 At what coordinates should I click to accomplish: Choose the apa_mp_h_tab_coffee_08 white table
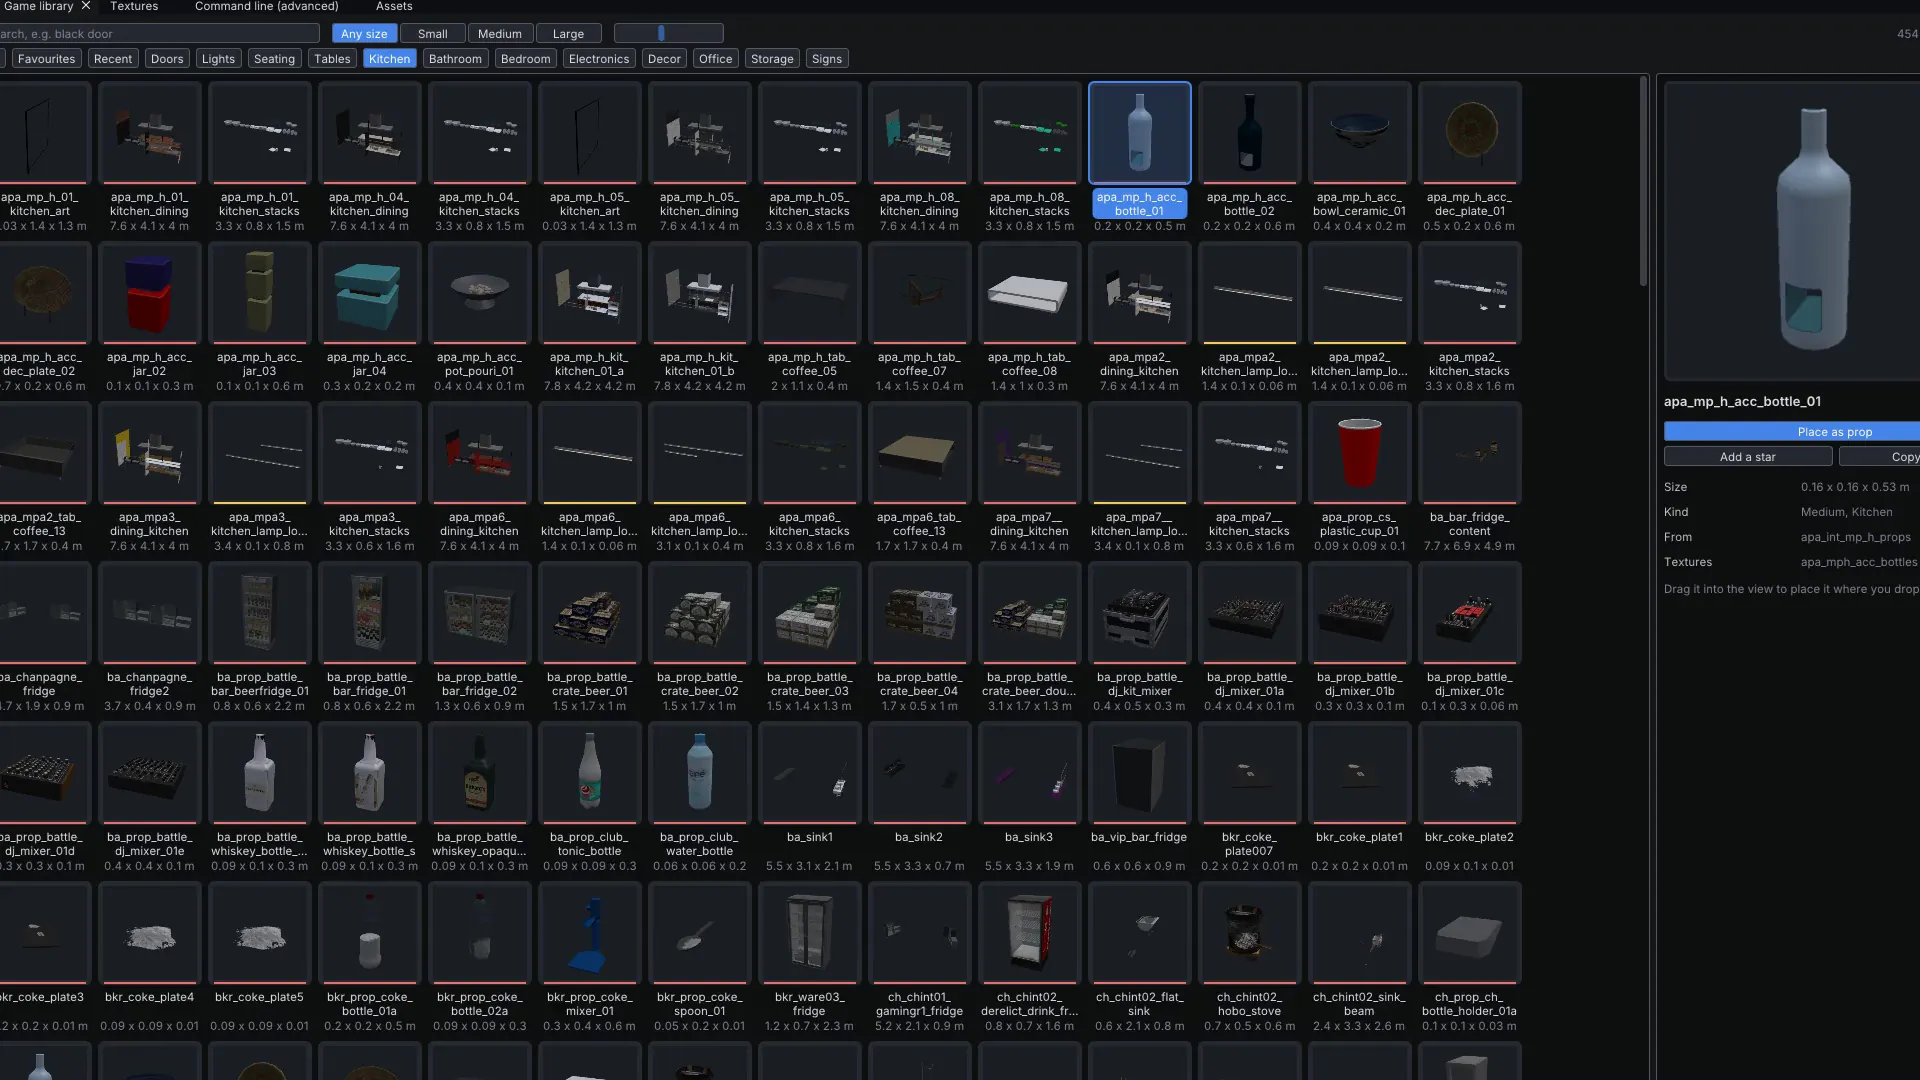(x=1029, y=293)
